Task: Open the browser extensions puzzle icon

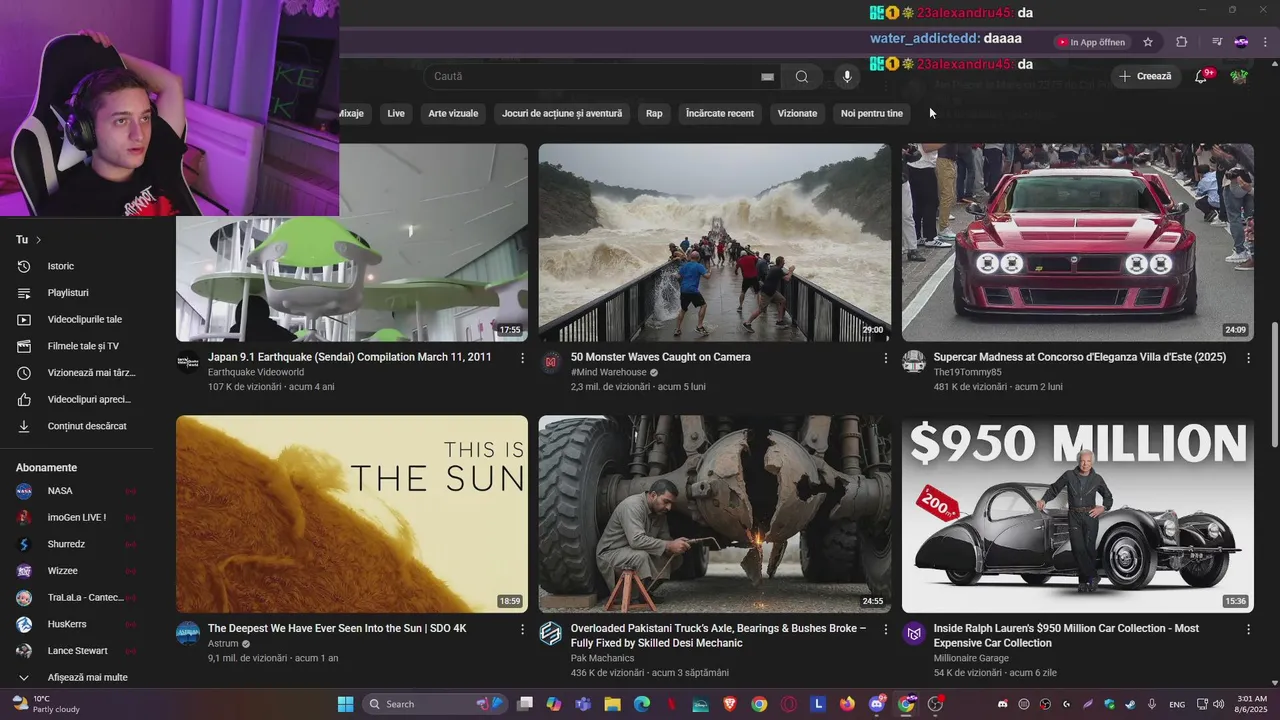Action: coord(1182,42)
